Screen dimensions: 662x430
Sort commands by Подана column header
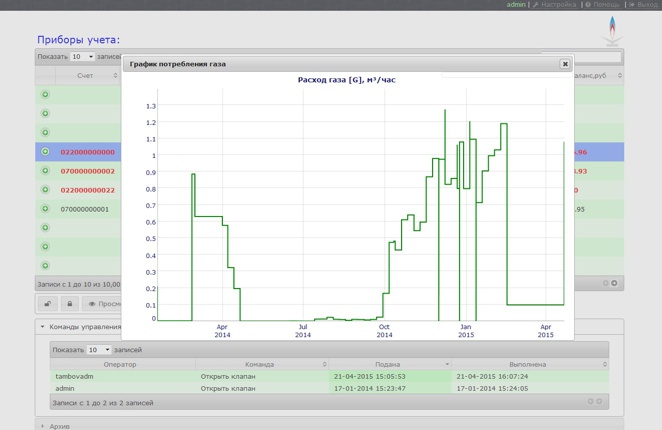point(388,365)
